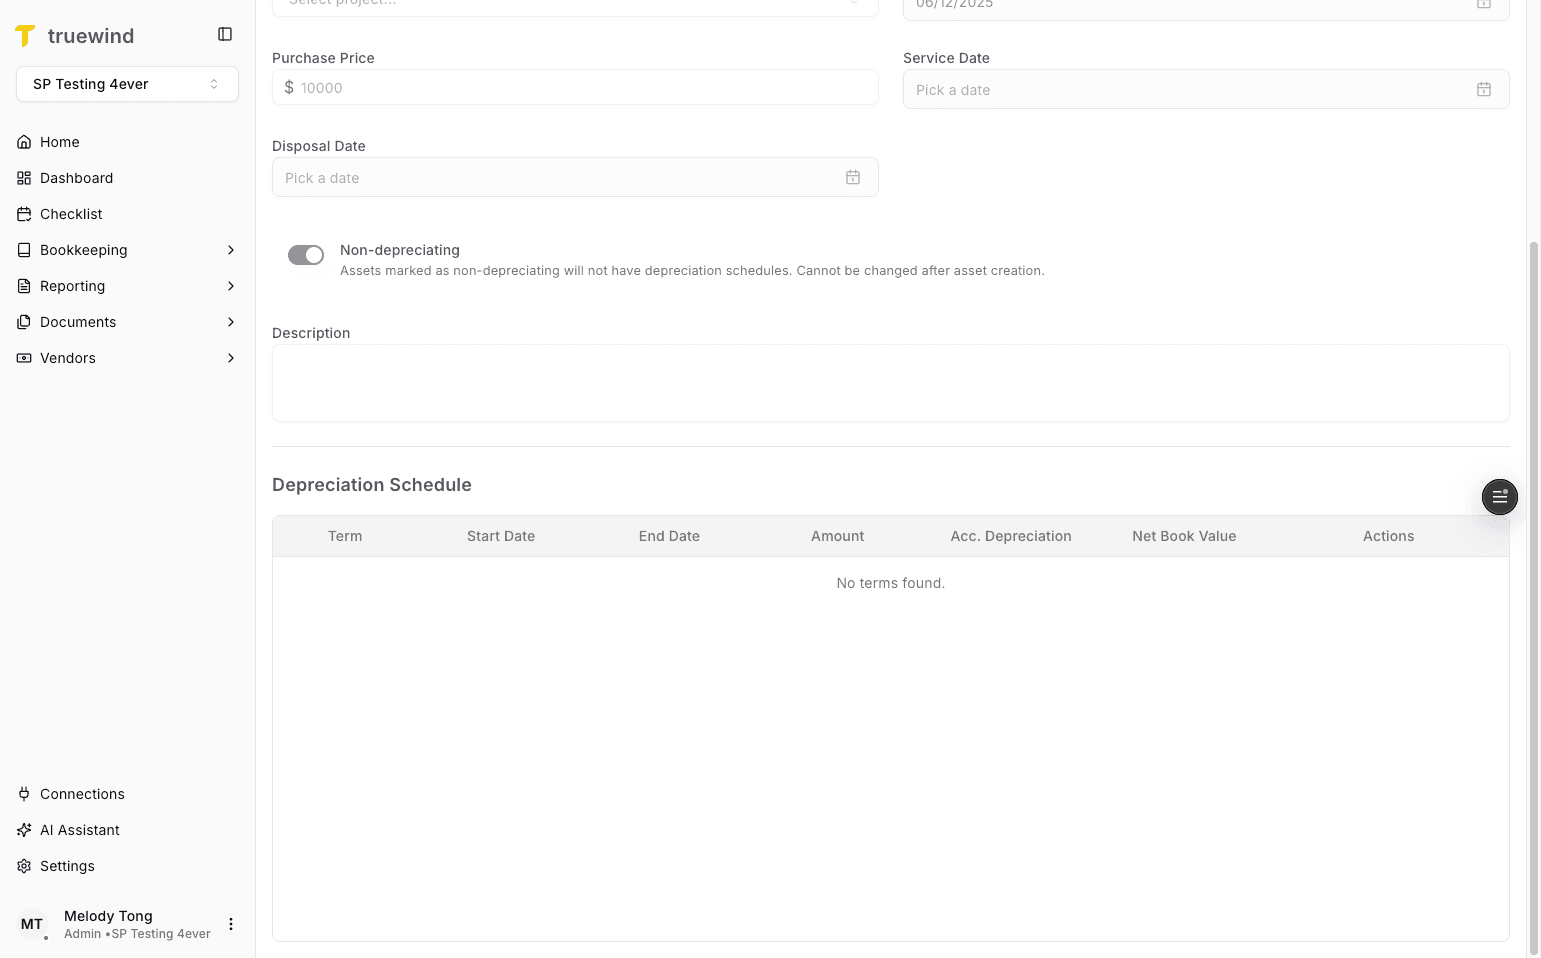Viewport: 1541px width, 958px height.
Task: Open the three-dot menu beside Melody Tong
Action: coord(231,923)
